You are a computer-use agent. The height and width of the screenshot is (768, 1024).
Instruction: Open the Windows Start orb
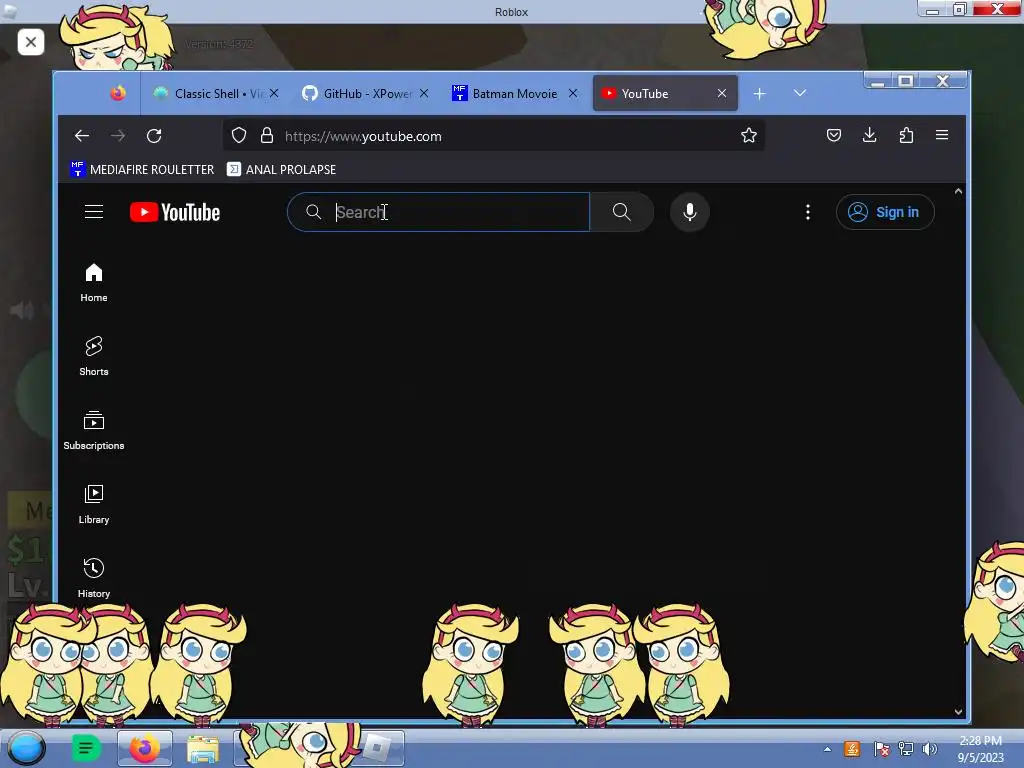[x=26, y=748]
